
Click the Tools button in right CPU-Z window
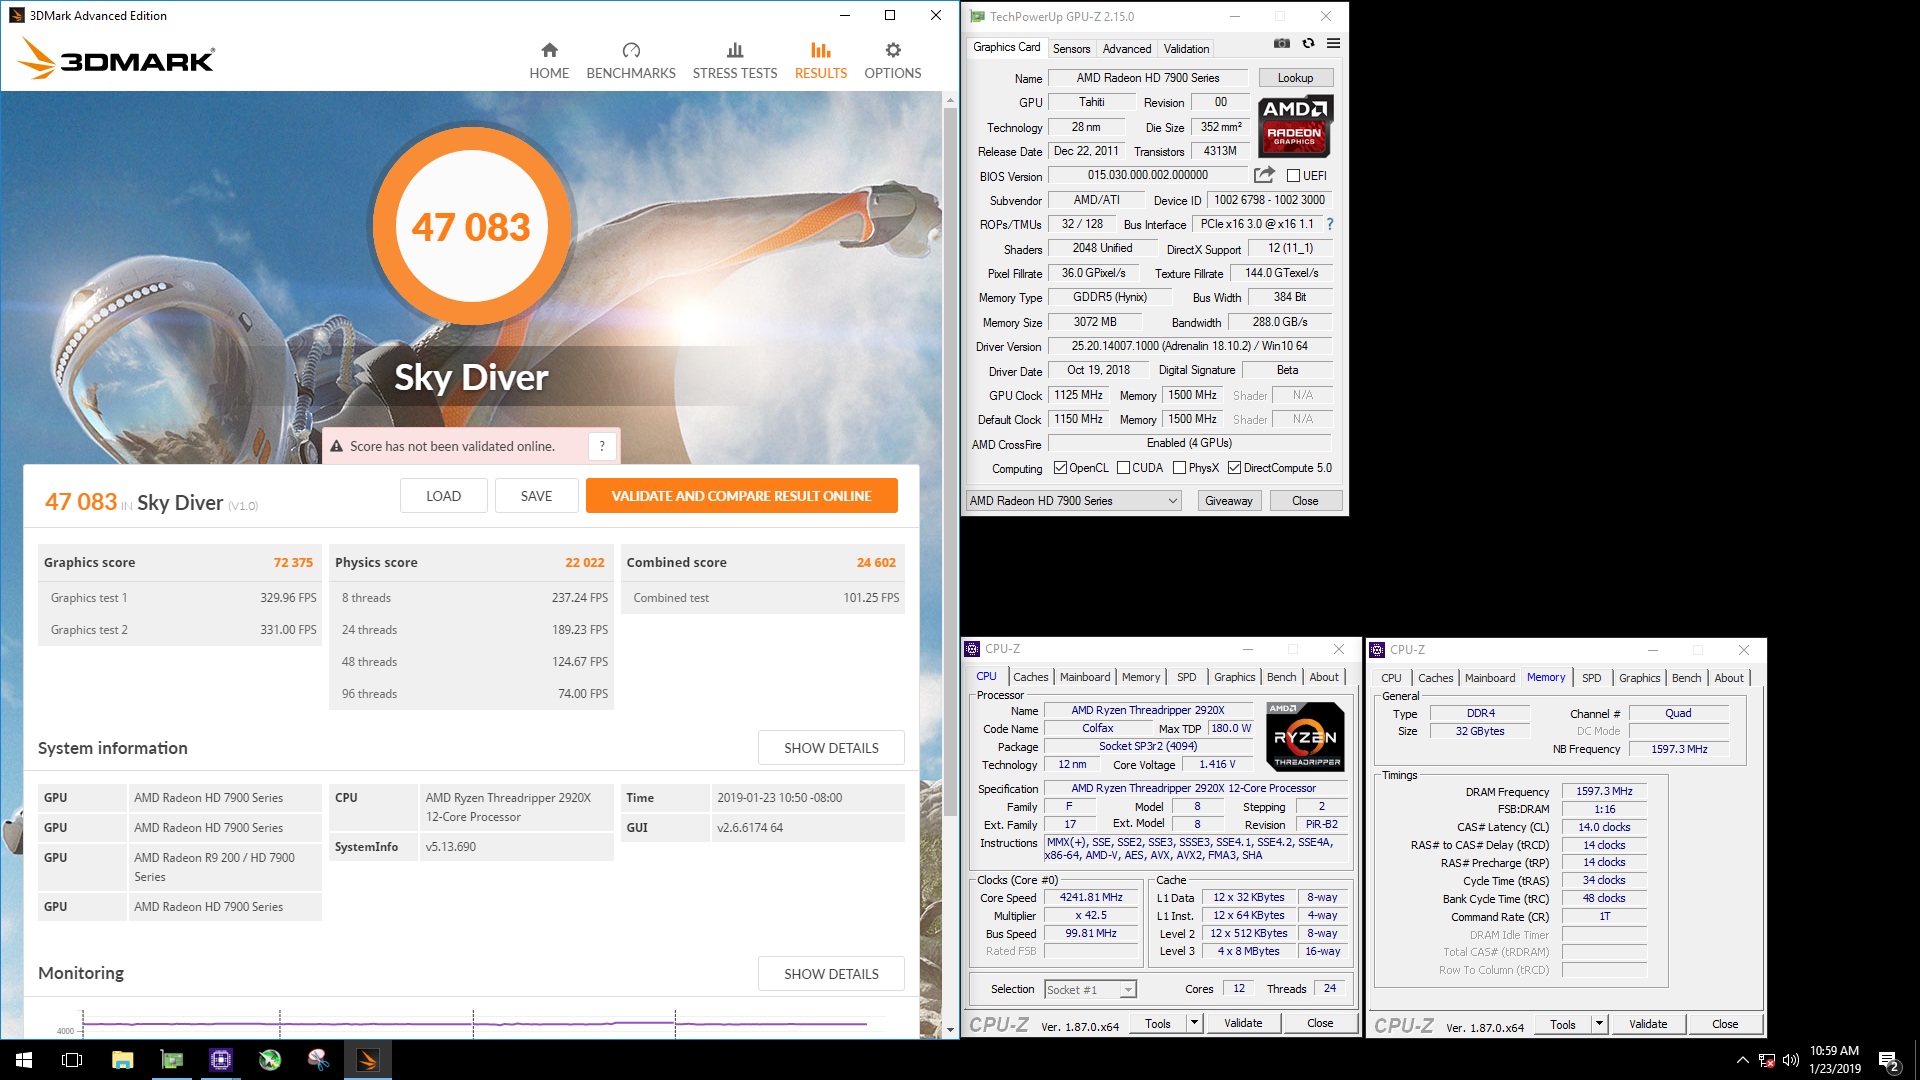1562,1024
